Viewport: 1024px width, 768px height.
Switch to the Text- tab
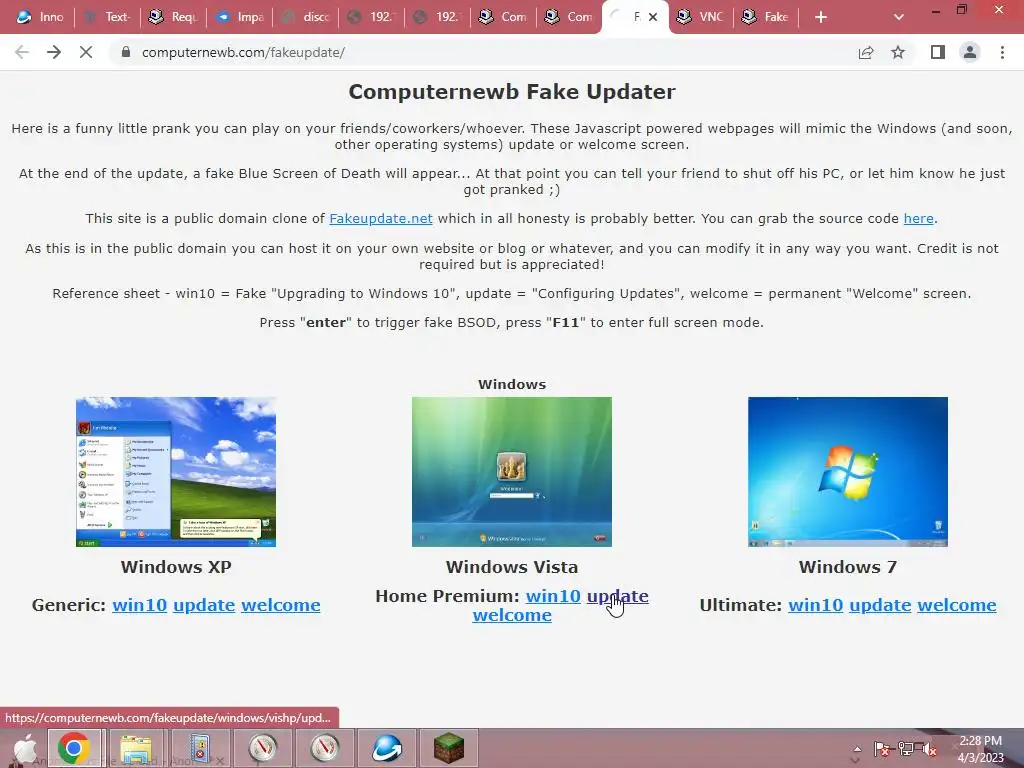click(x=107, y=17)
